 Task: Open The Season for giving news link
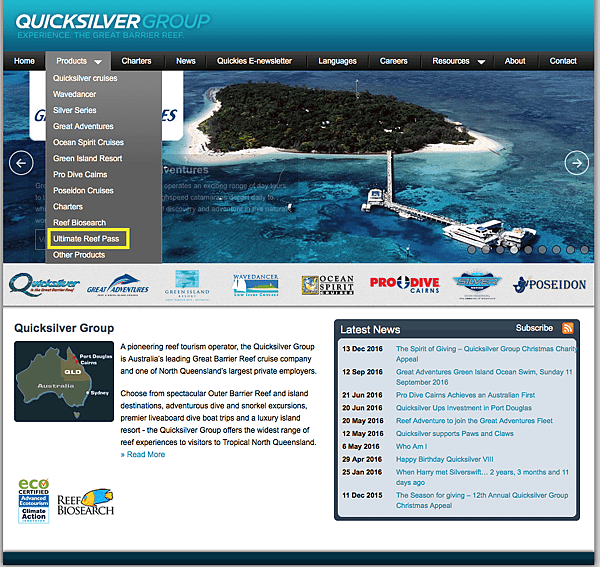pos(482,500)
